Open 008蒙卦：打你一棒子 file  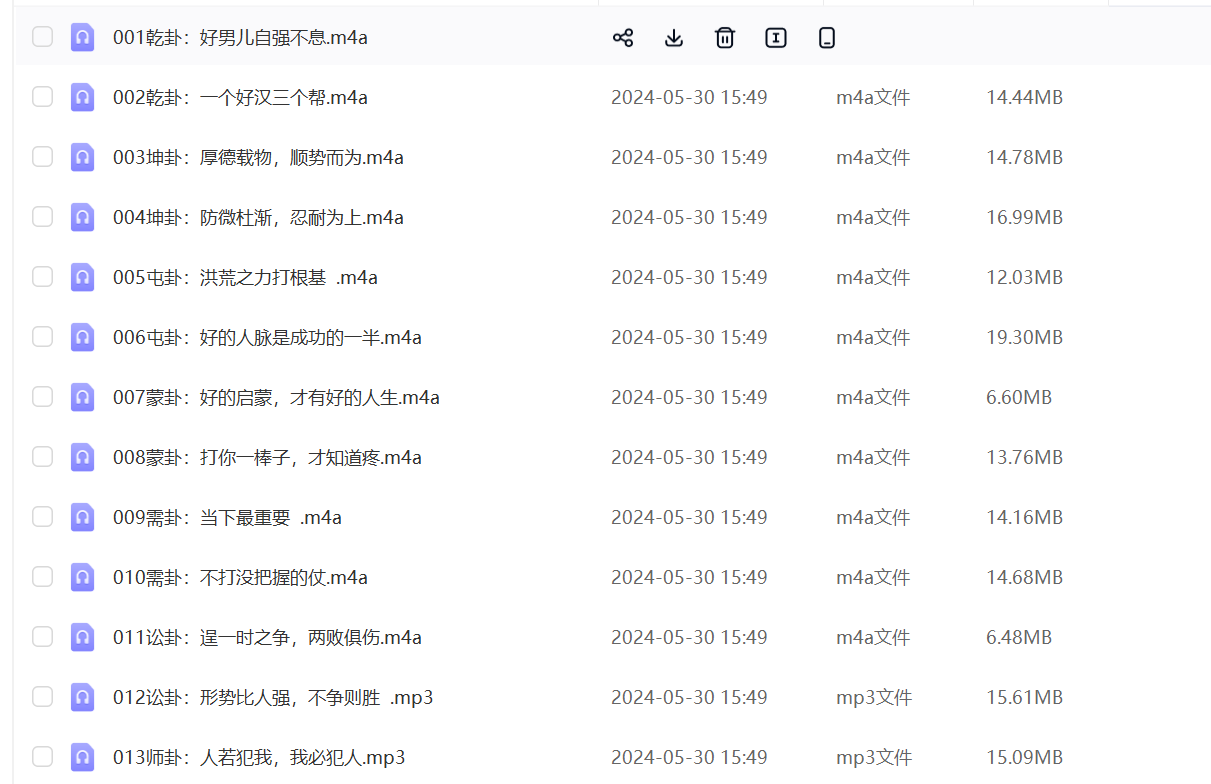(x=265, y=457)
